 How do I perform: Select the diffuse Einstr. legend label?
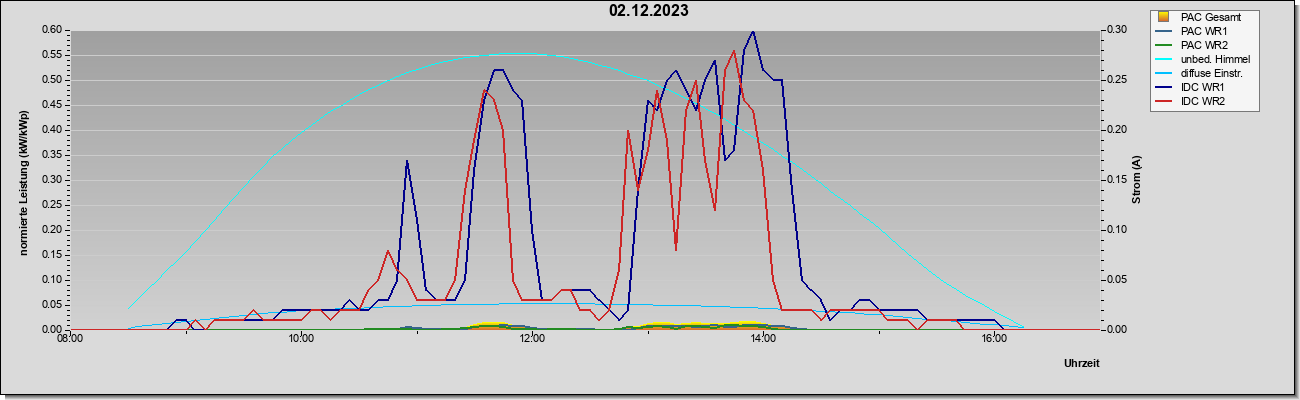point(1212,73)
